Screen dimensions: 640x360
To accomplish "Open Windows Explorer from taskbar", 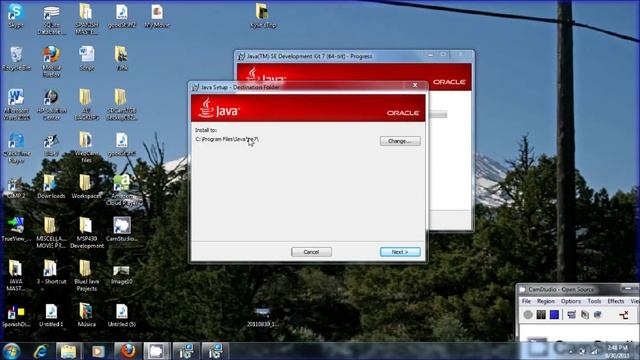I will 69,351.
